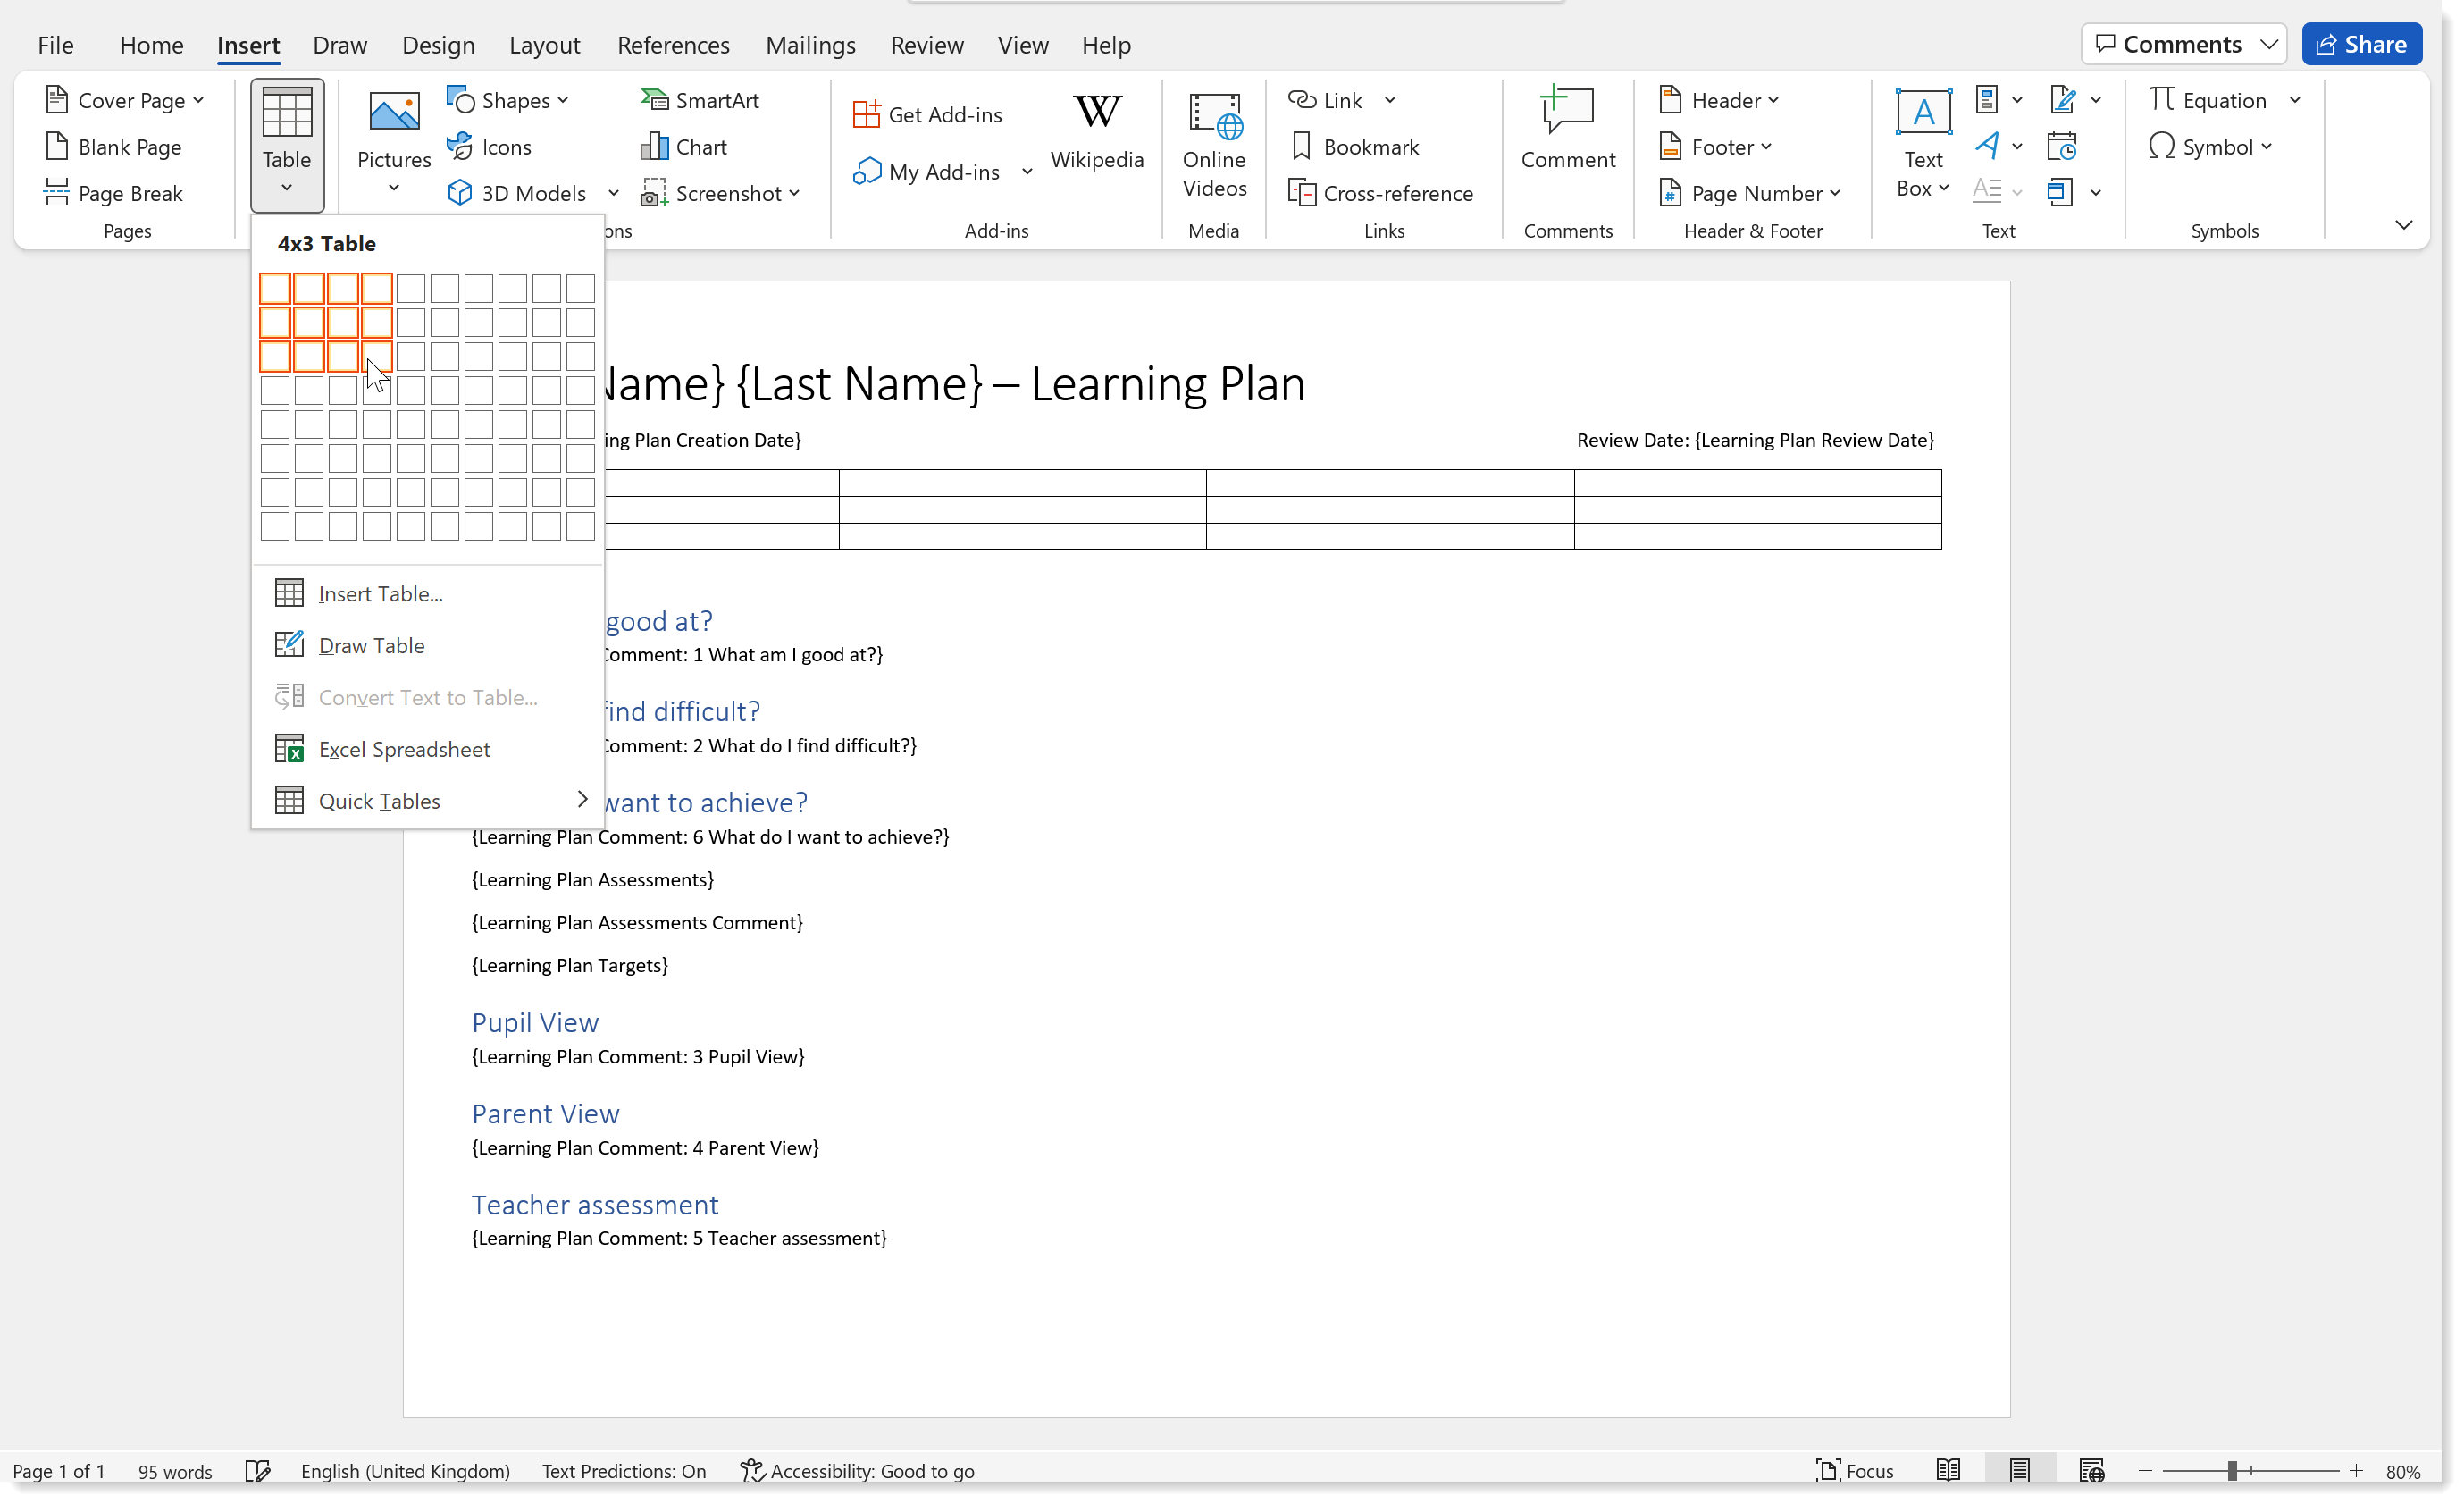Open the File menu
This screenshot has width=2464, height=1504.
tap(55, 45)
